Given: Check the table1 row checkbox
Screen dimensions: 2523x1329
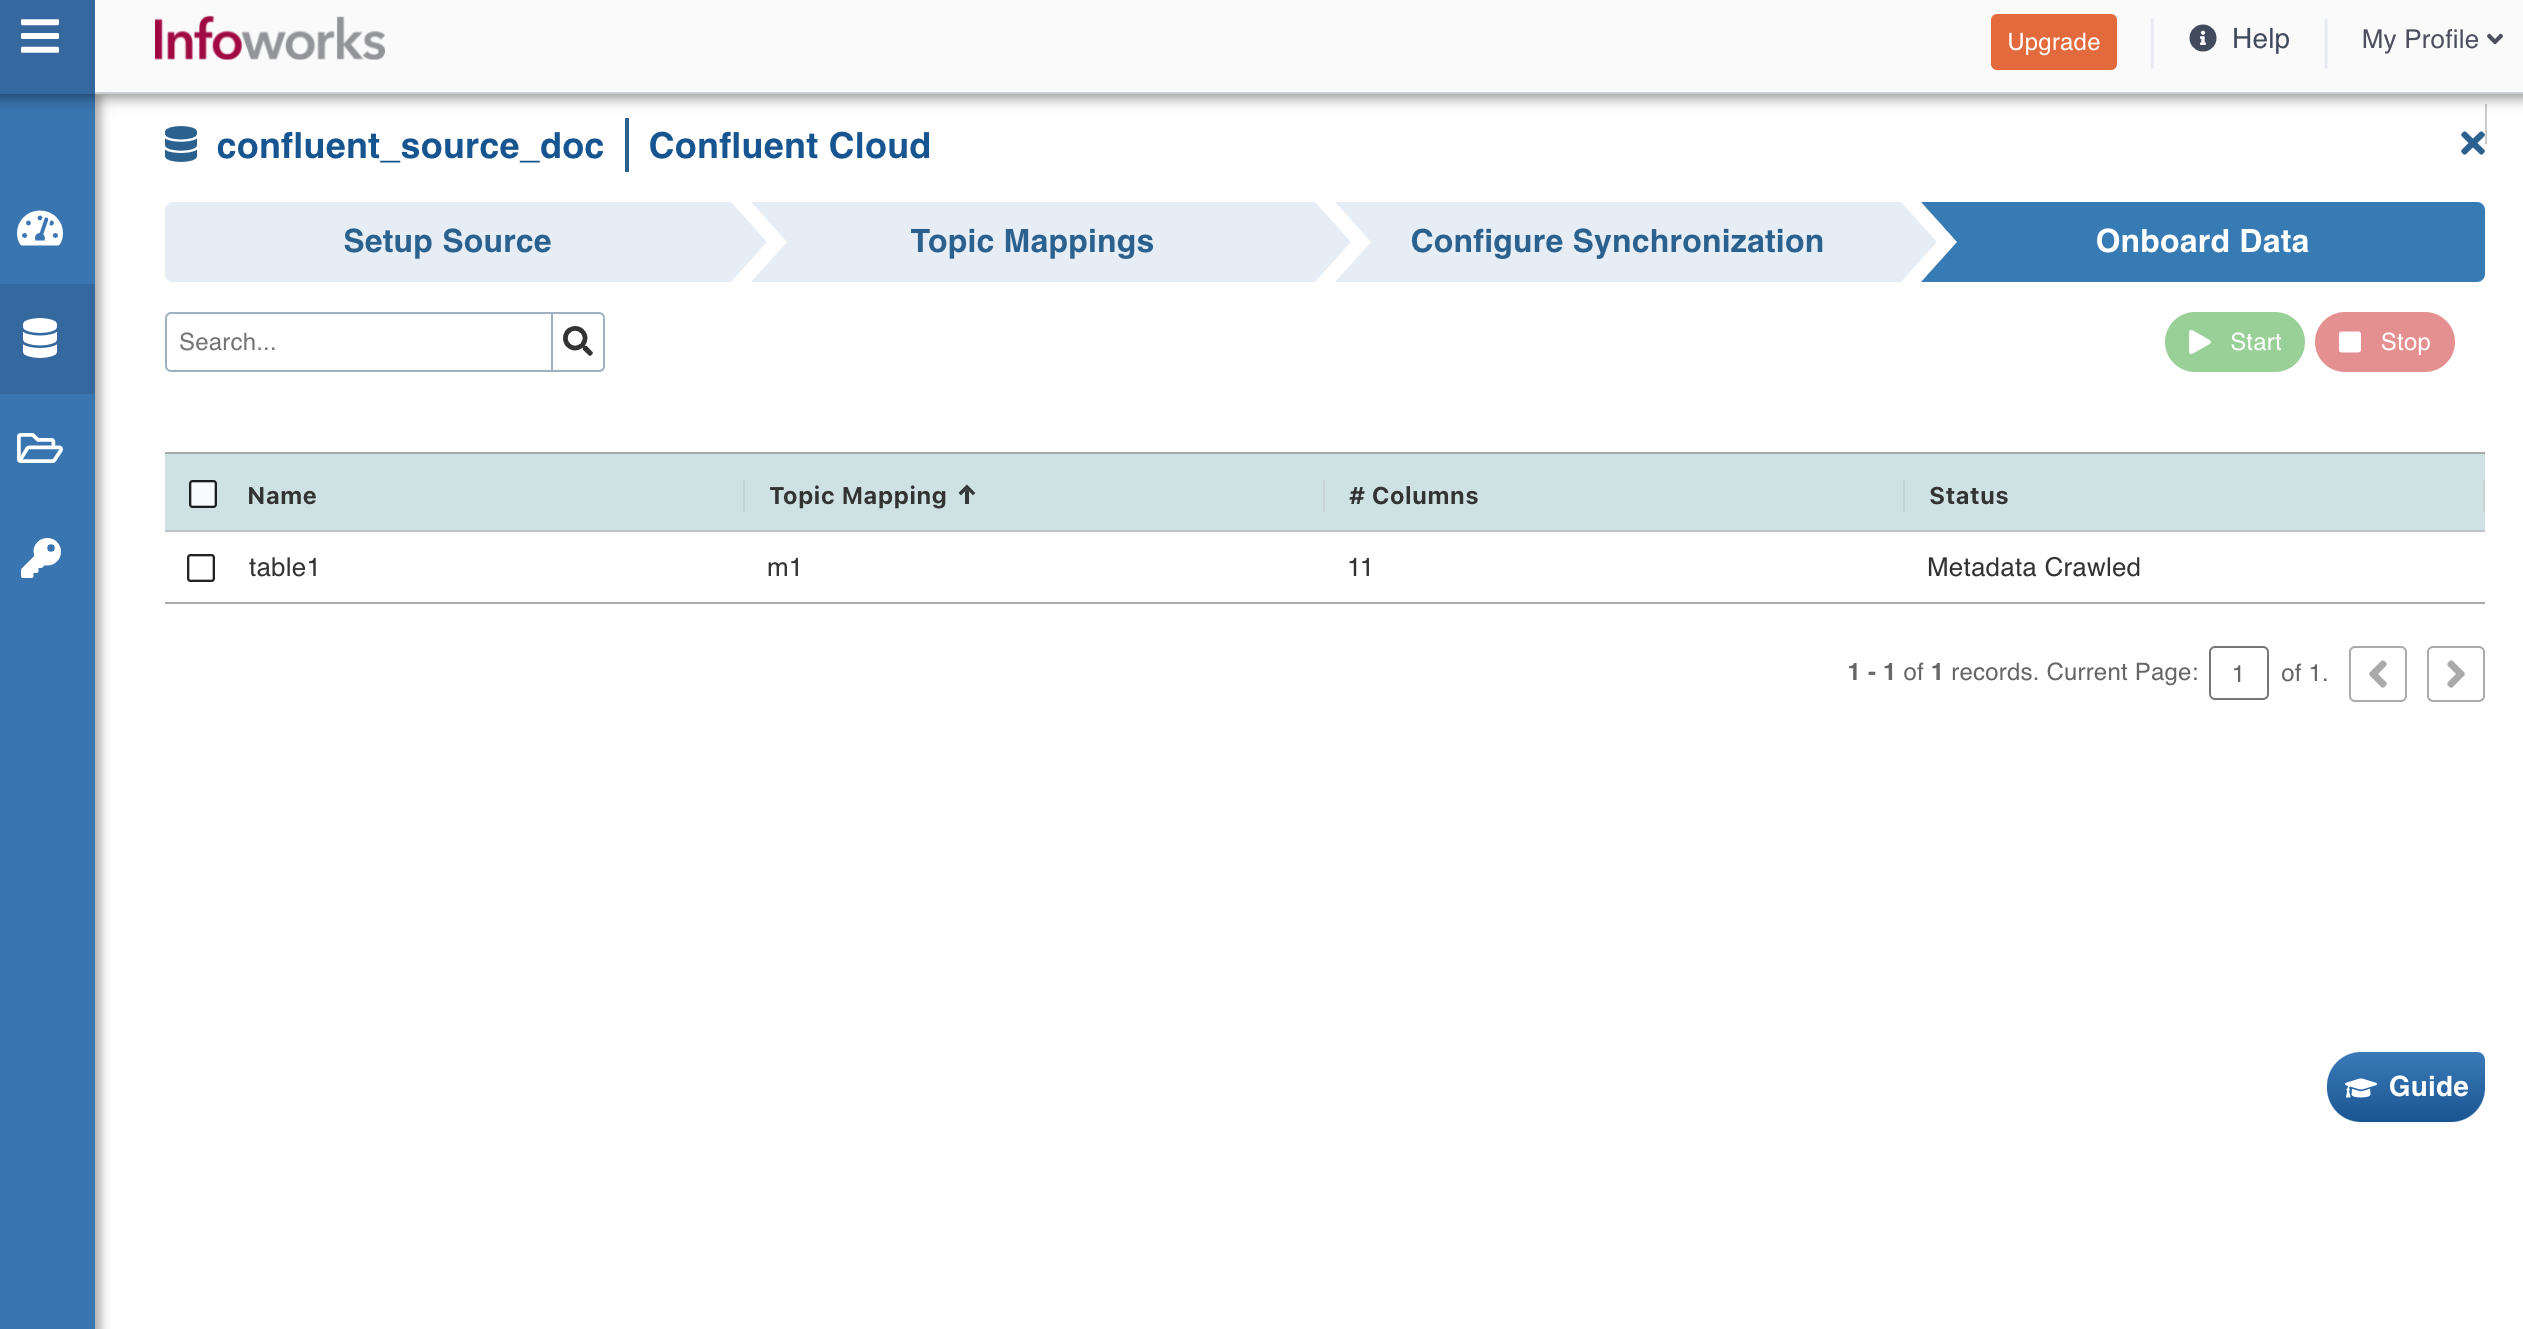Looking at the screenshot, I should pyautogui.click(x=201, y=568).
